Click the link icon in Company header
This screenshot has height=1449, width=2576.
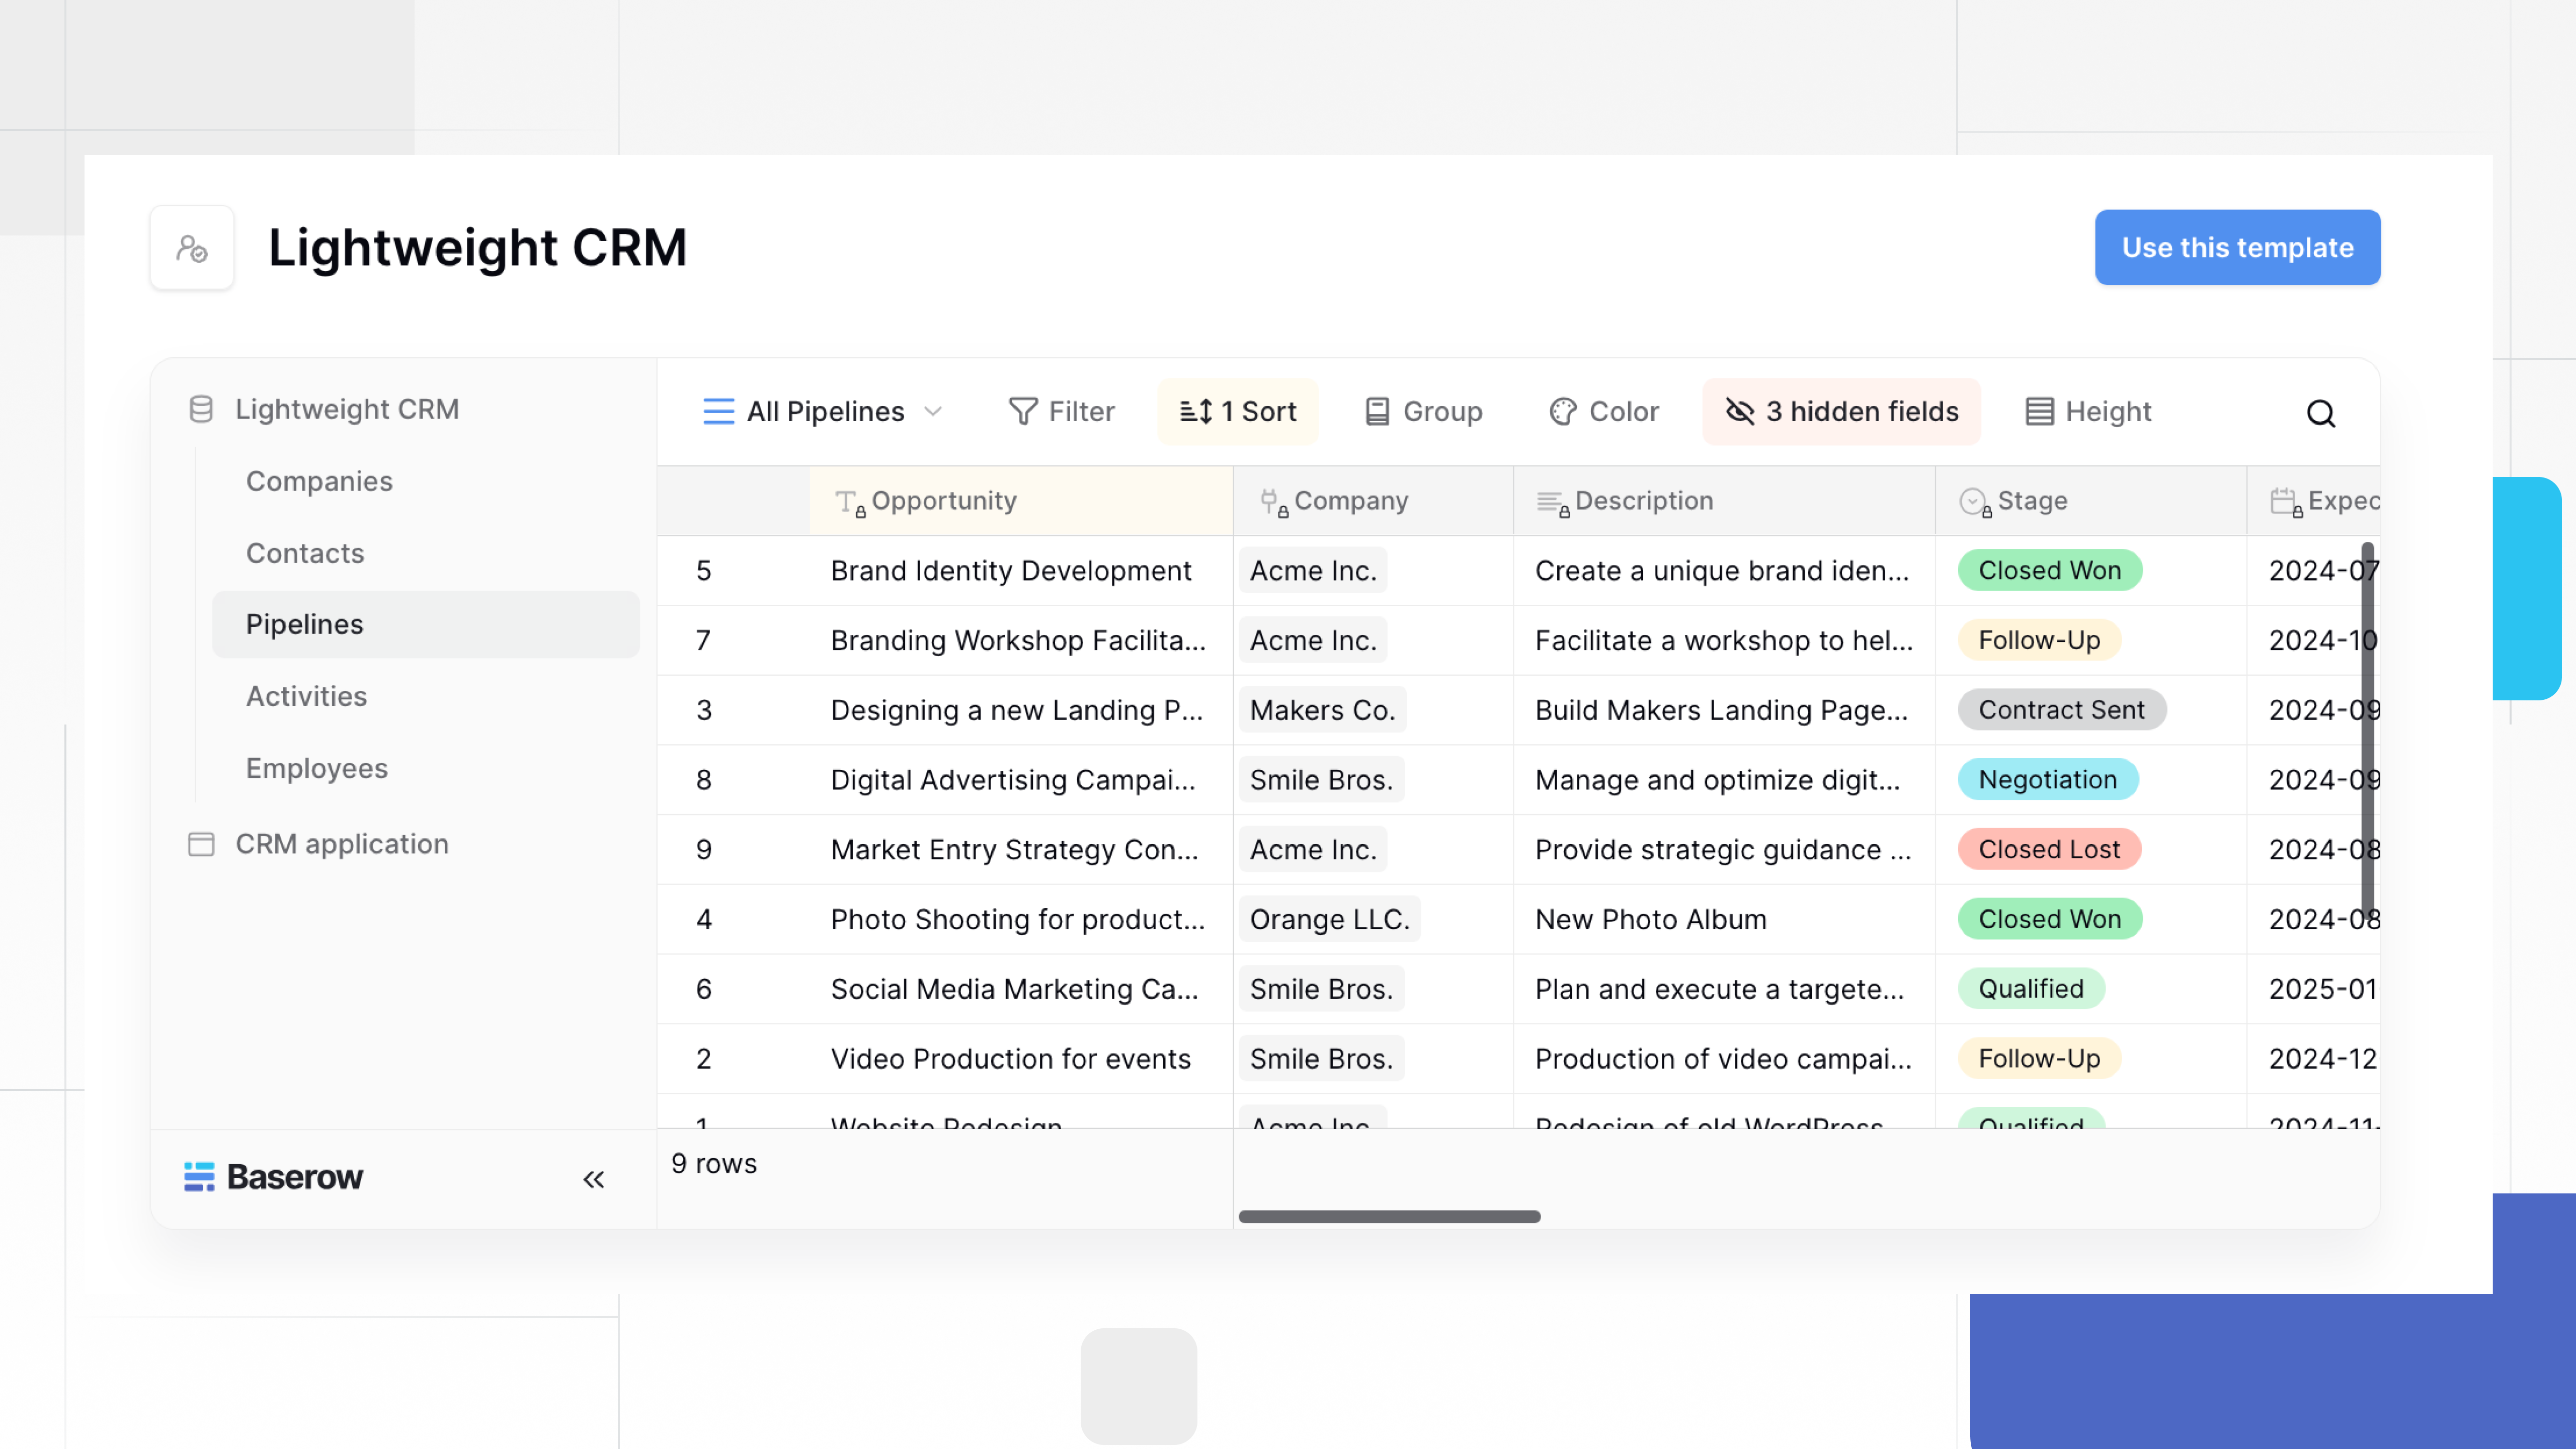(1273, 502)
